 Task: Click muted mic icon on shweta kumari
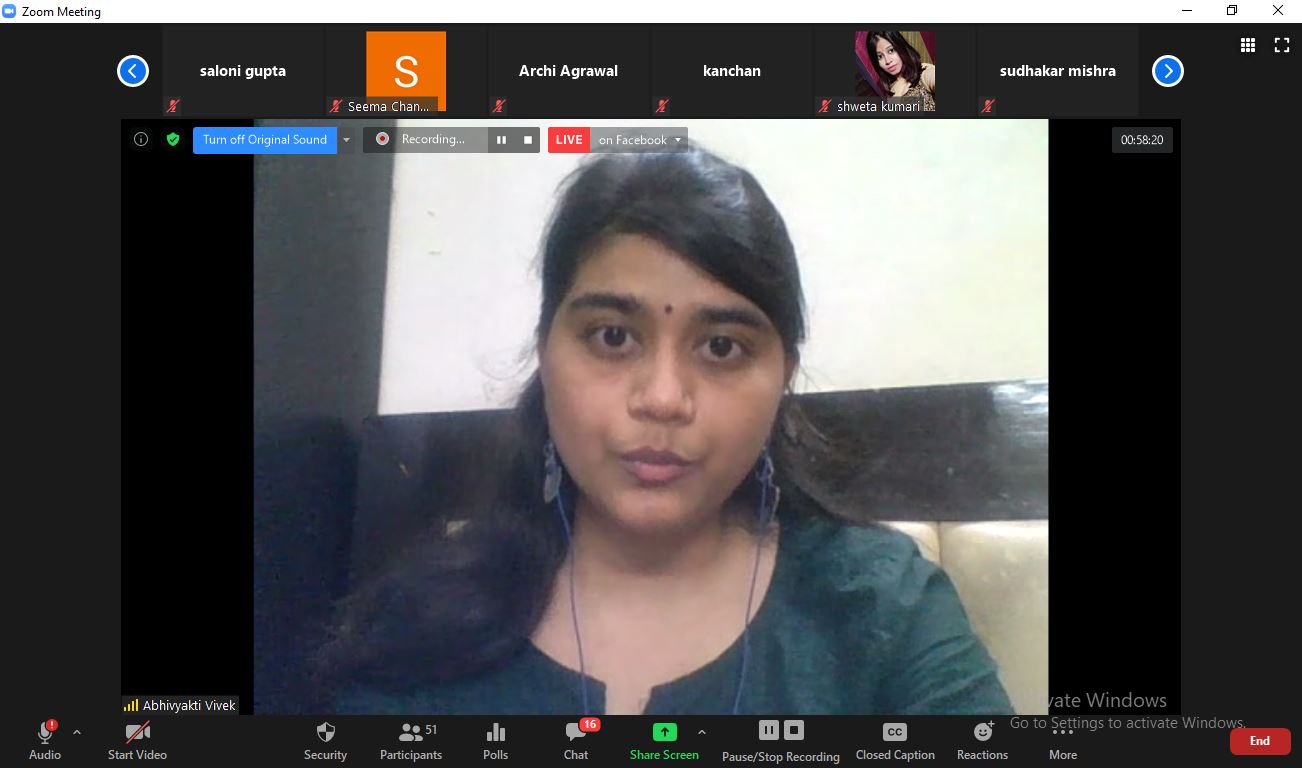[825, 106]
